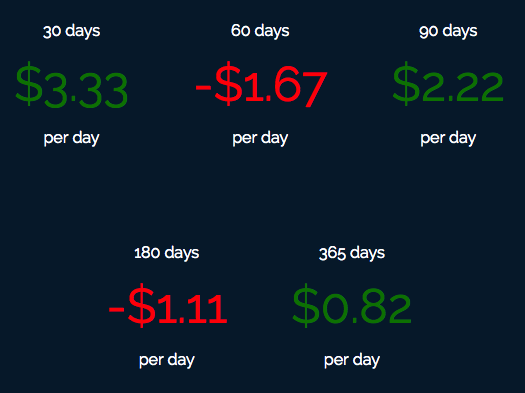Click 'per day' under -$1.67
The height and width of the screenshot is (393, 525).
(260, 138)
